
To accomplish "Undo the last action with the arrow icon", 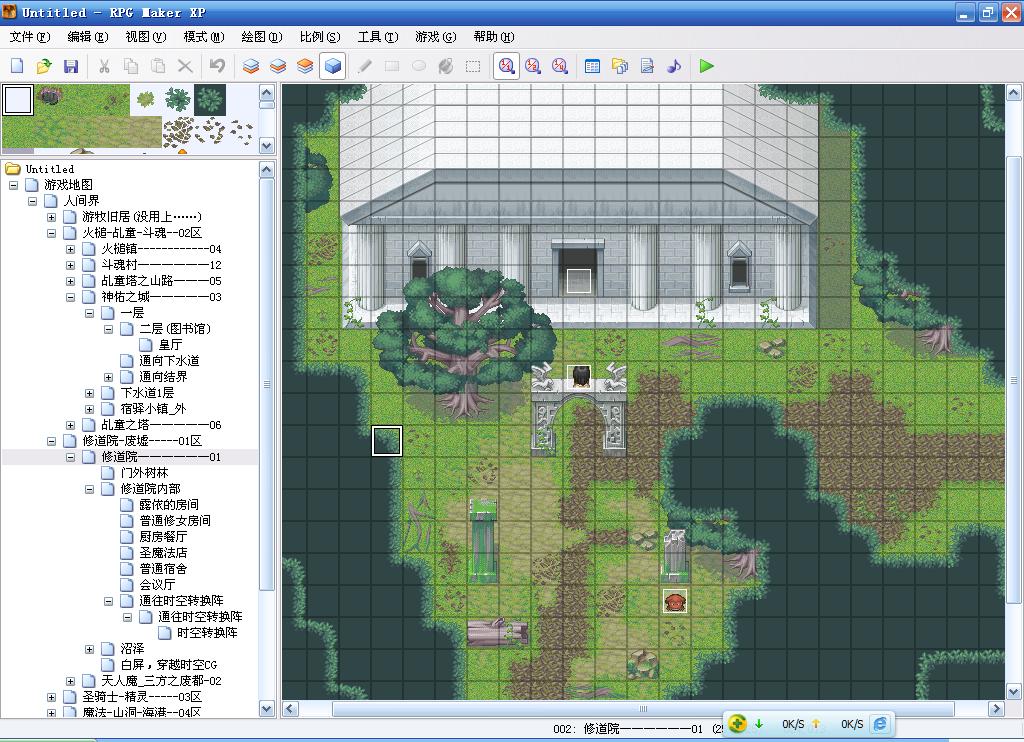I will (217, 66).
